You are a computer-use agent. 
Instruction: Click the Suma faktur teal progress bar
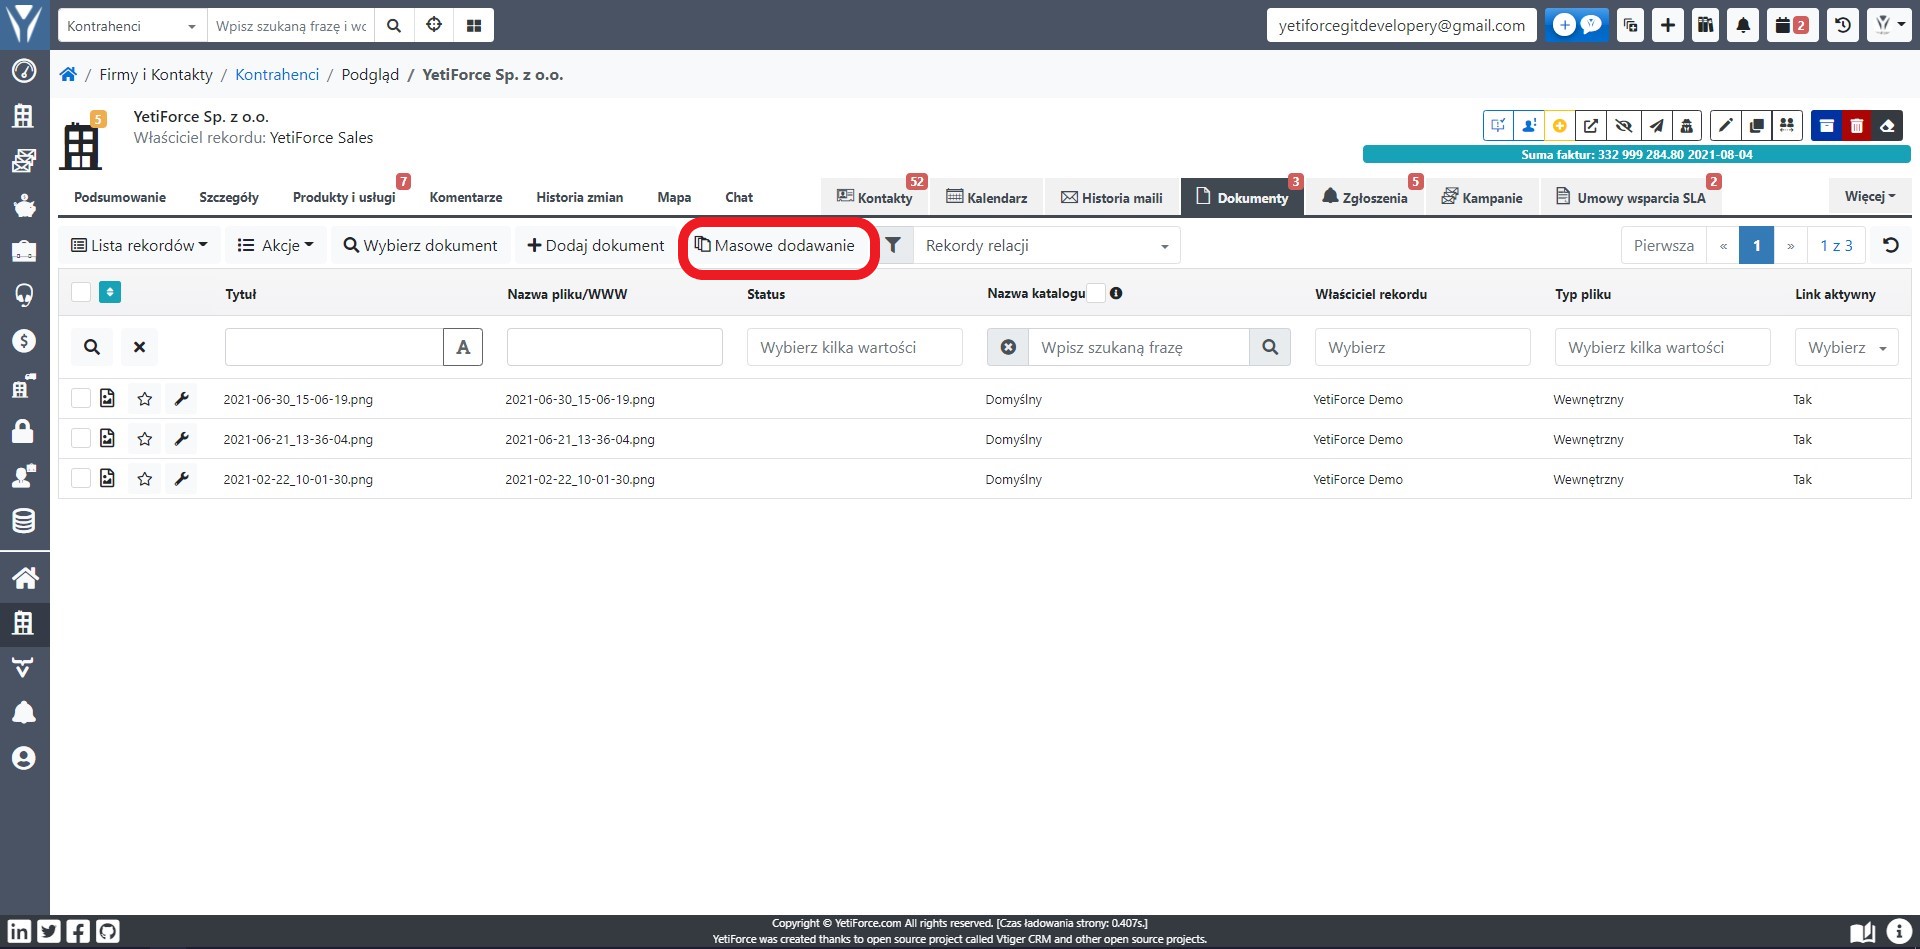[x=1637, y=154]
